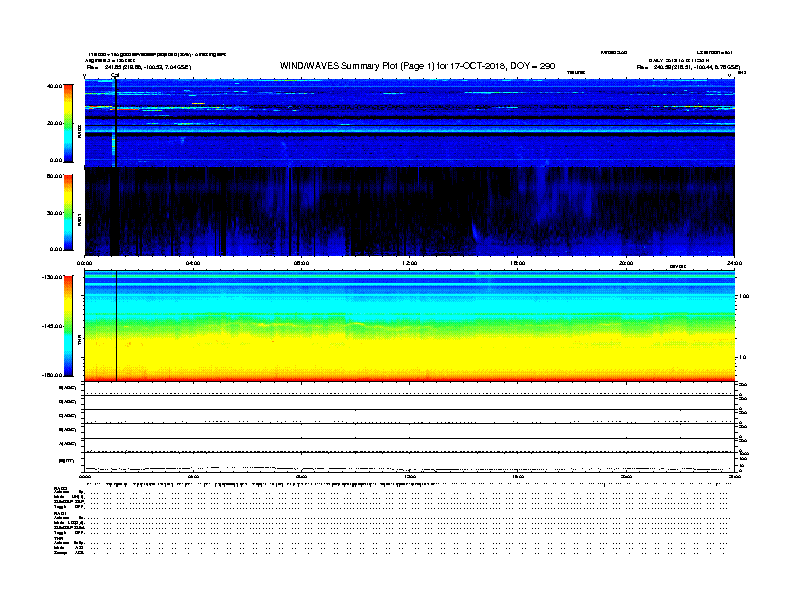Click the 16:00 tick below RAD1 panel

518,263
